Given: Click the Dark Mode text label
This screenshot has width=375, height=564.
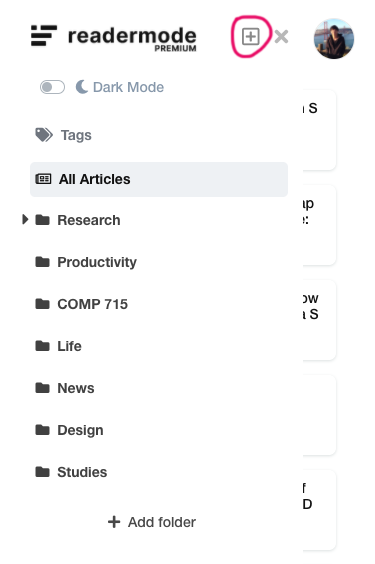Looking at the screenshot, I should (128, 87).
